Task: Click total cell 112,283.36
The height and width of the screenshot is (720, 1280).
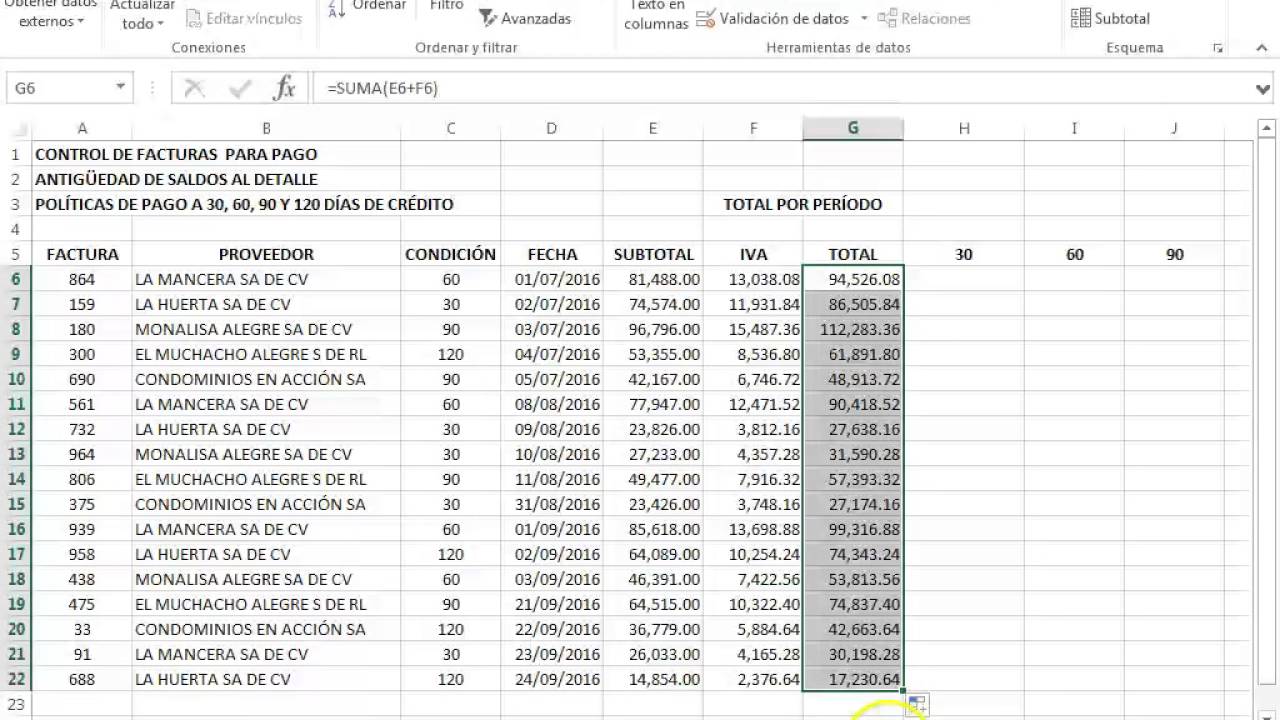Action: (853, 329)
